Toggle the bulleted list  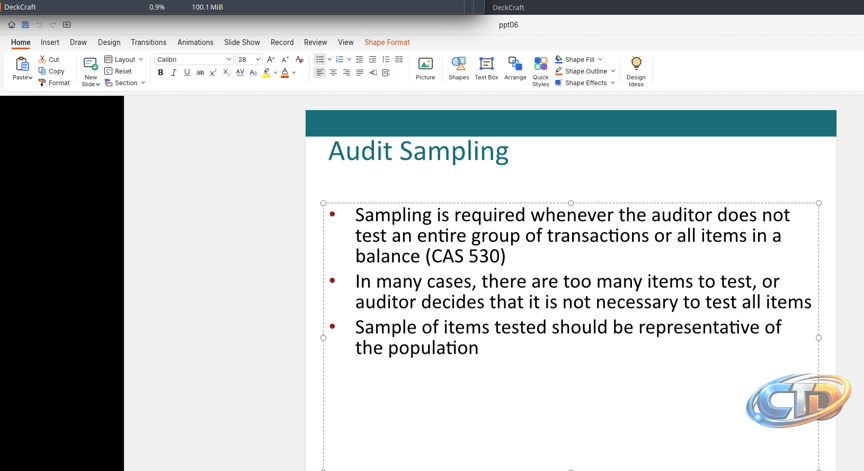click(320, 59)
